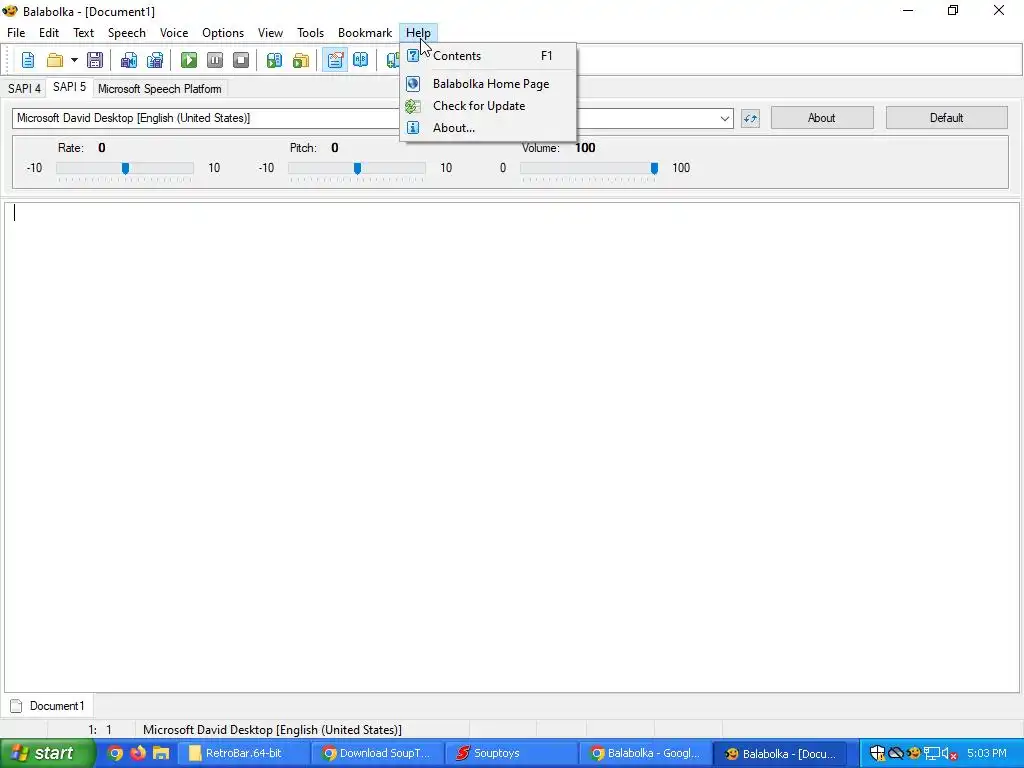Open Balabolka Home Page from Help menu

[x=488, y=84]
